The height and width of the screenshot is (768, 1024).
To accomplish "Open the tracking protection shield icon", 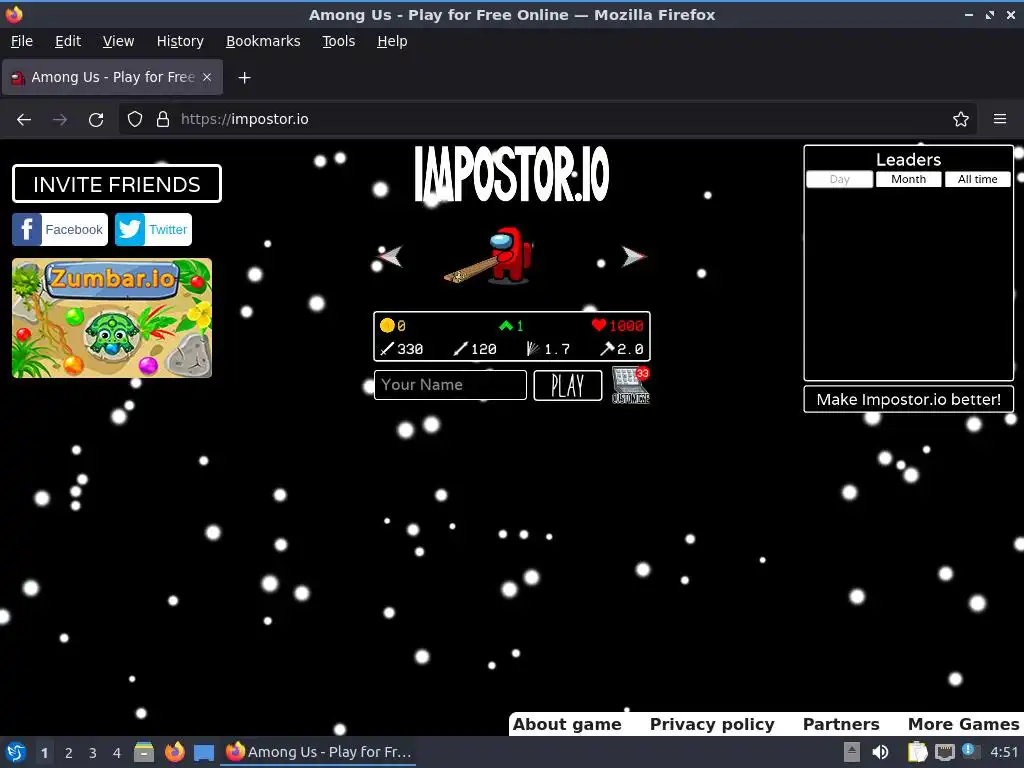I will (x=135, y=119).
